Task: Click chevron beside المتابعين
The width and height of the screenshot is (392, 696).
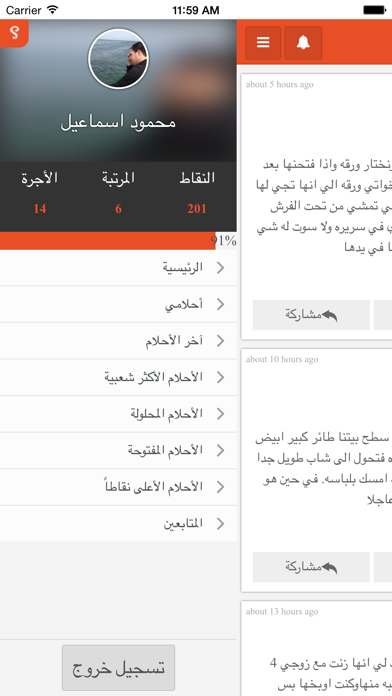Action: (220, 524)
